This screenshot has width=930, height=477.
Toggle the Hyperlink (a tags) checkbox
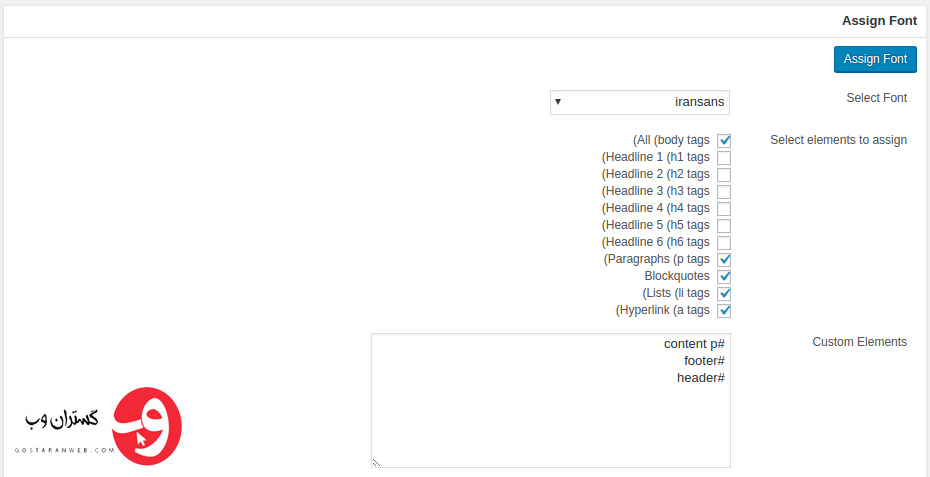(x=724, y=310)
